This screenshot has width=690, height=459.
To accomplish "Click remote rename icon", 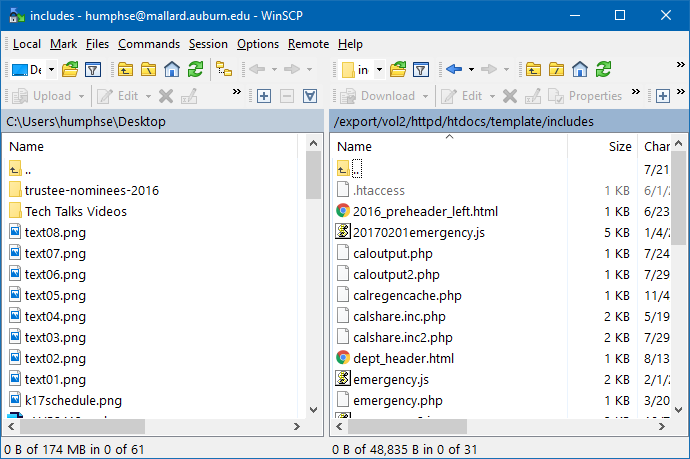I will point(532,96).
